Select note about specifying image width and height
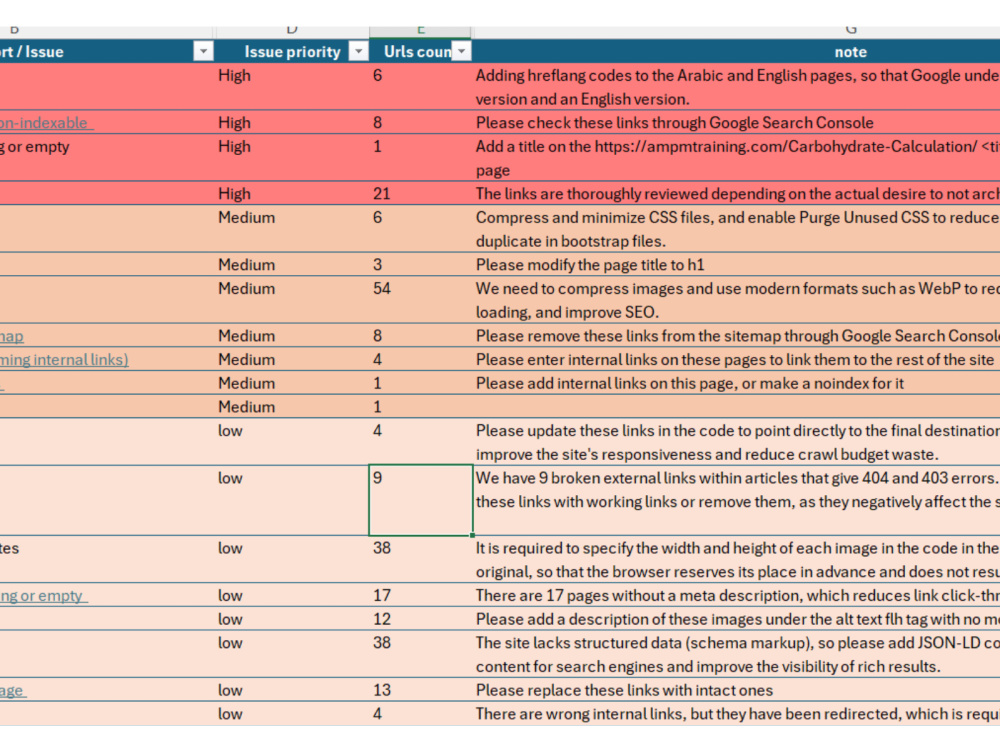Viewport: 1000px width, 750px height. pos(737,560)
